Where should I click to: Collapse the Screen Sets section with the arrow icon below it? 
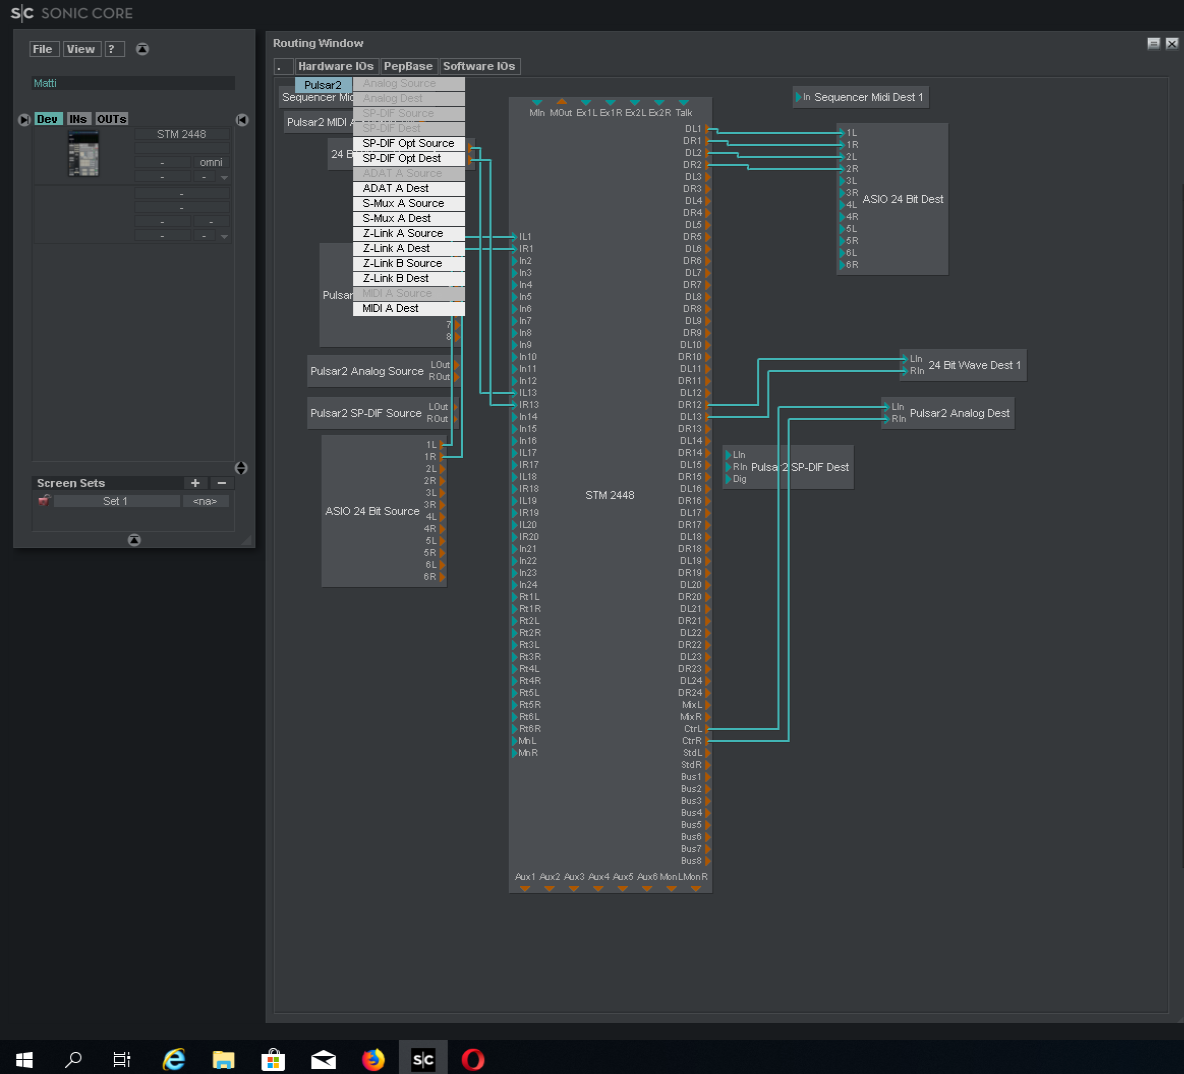[134, 539]
